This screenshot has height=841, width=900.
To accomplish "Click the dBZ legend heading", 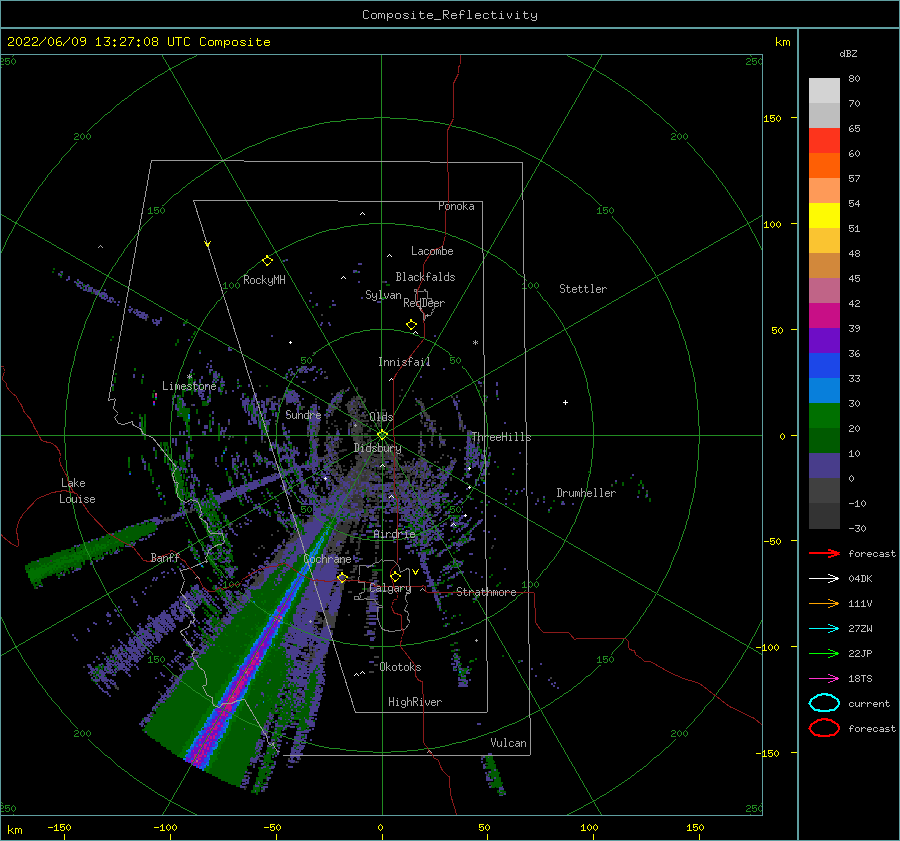I will (848, 53).
